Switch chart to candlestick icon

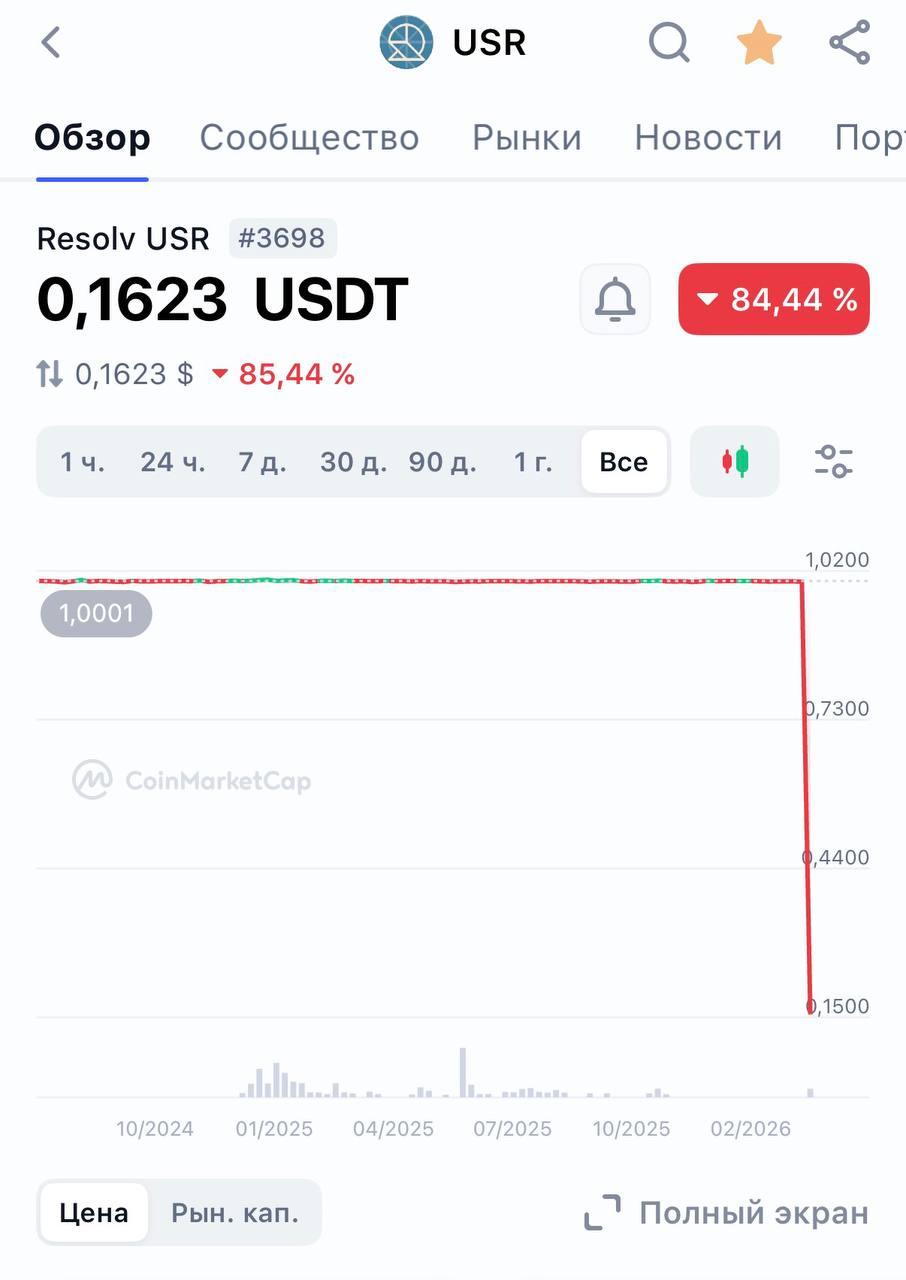coord(735,461)
